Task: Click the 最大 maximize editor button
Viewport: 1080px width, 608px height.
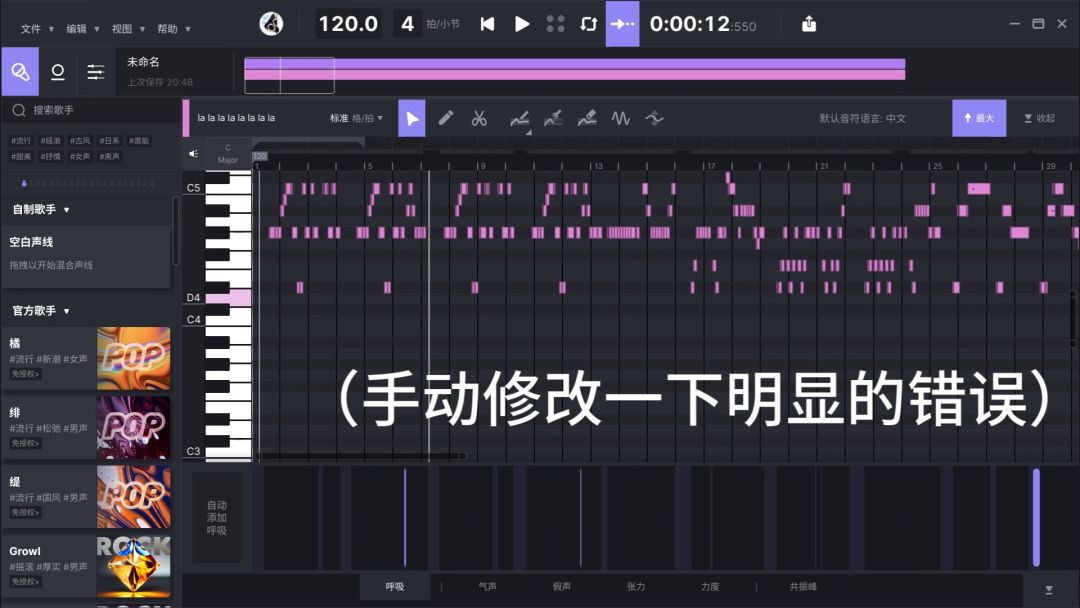Action: tap(979, 118)
